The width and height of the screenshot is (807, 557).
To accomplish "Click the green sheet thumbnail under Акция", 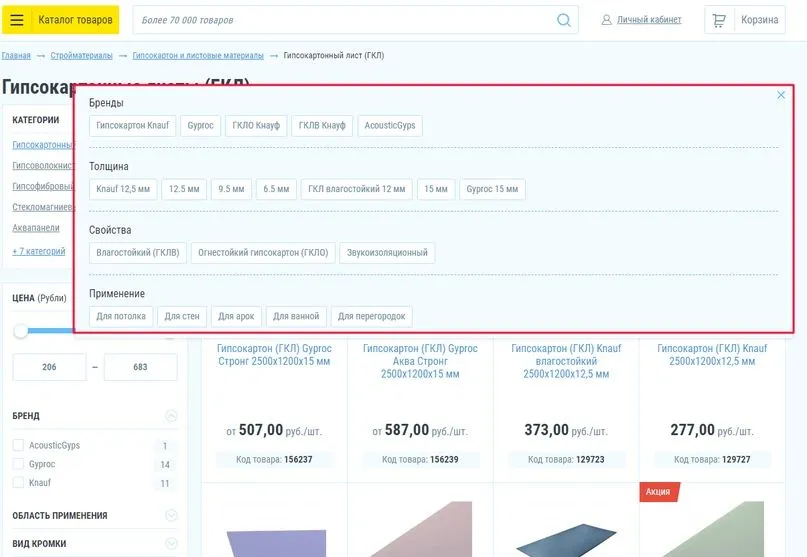I will tap(712, 530).
